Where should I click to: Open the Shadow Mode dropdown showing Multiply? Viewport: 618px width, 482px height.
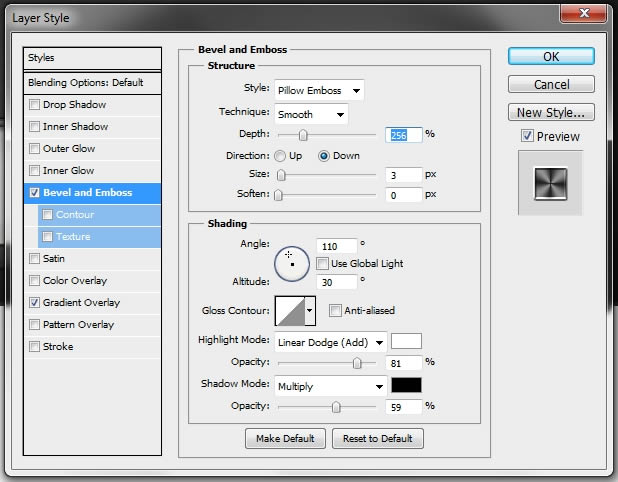[331, 386]
